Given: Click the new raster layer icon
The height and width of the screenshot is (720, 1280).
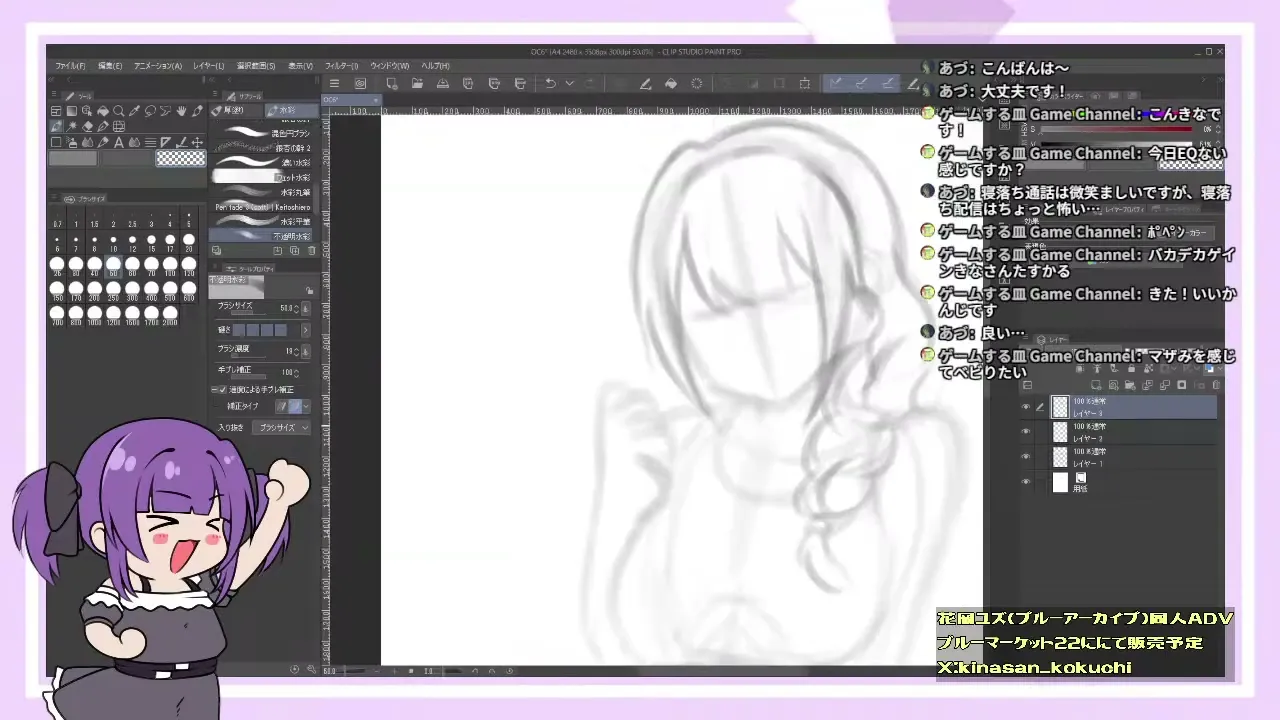Looking at the screenshot, I should tap(1095, 385).
